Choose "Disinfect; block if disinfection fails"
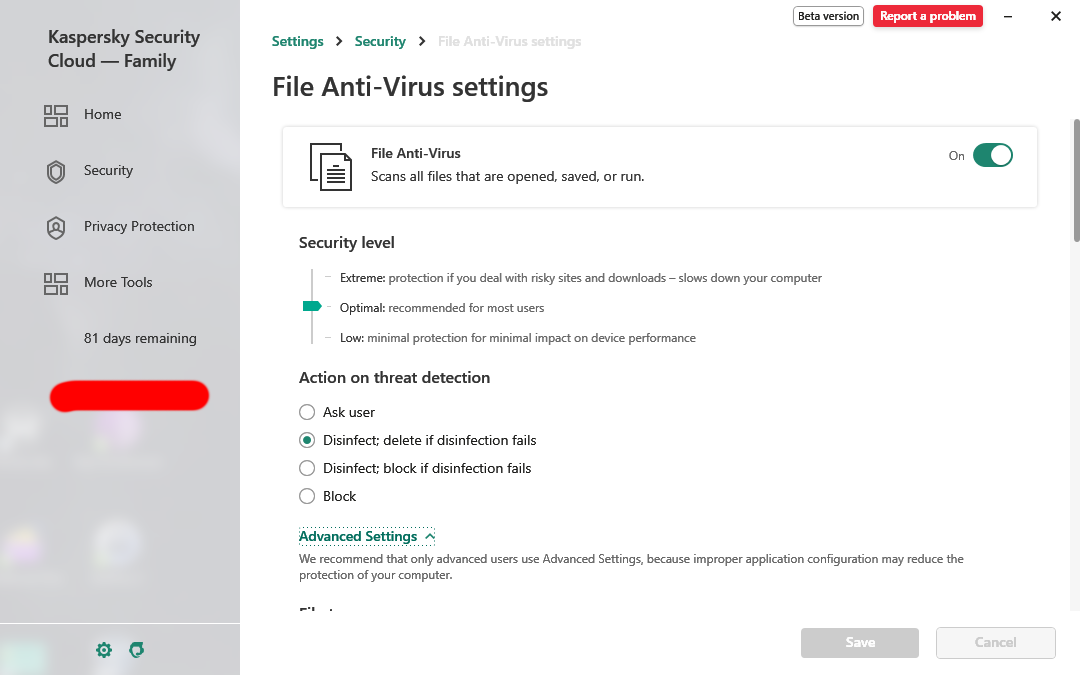The width and height of the screenshot is (1080, 675). pos(307,468)
